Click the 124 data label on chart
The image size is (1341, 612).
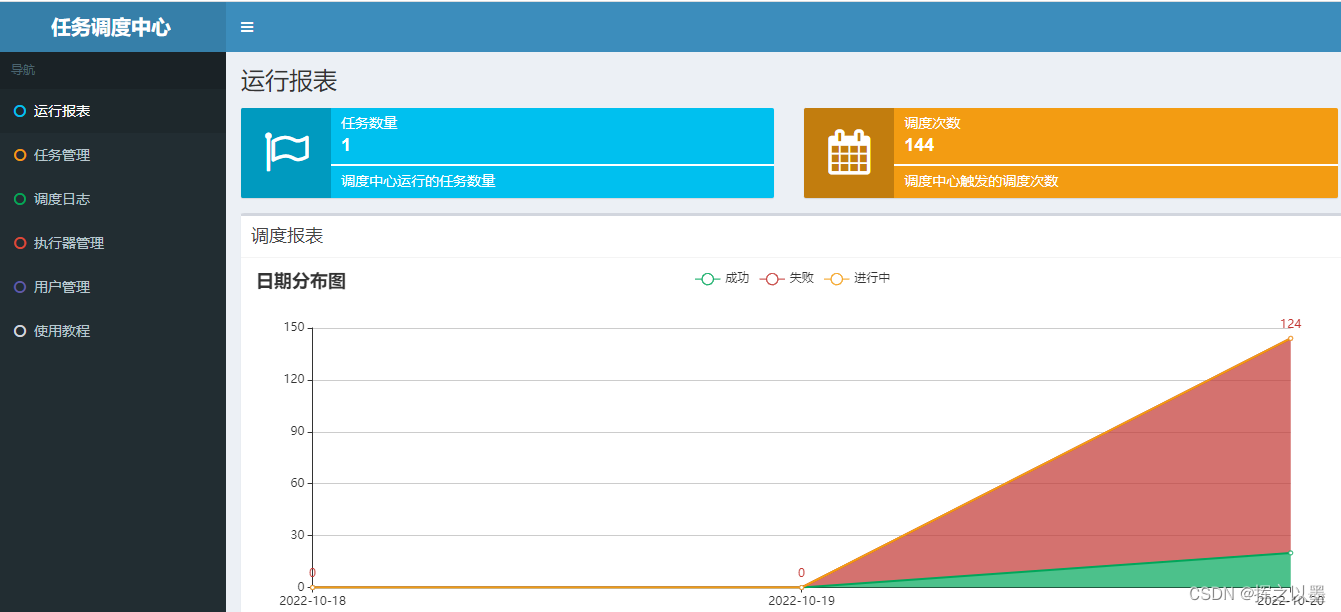pos(1290,324)
